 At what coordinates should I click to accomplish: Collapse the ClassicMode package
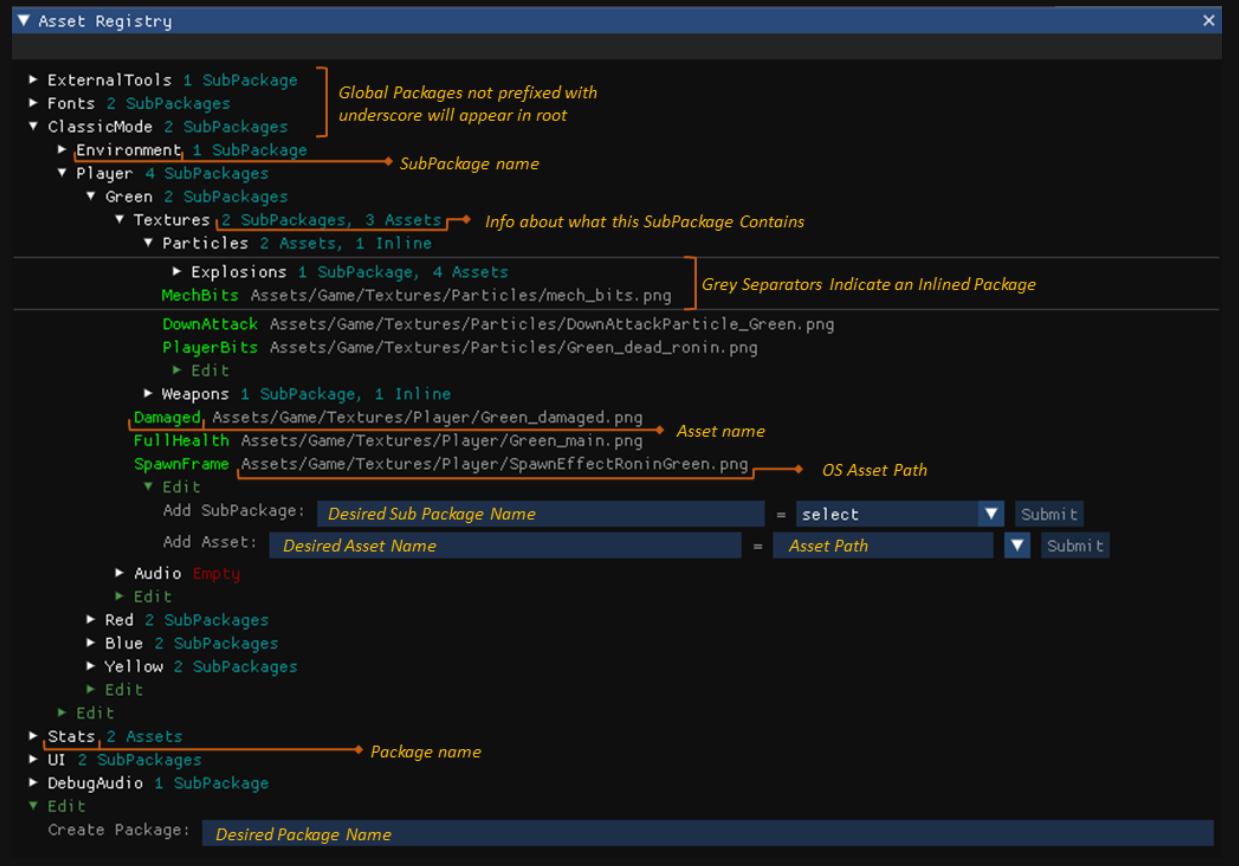click(x=33, y=126)
